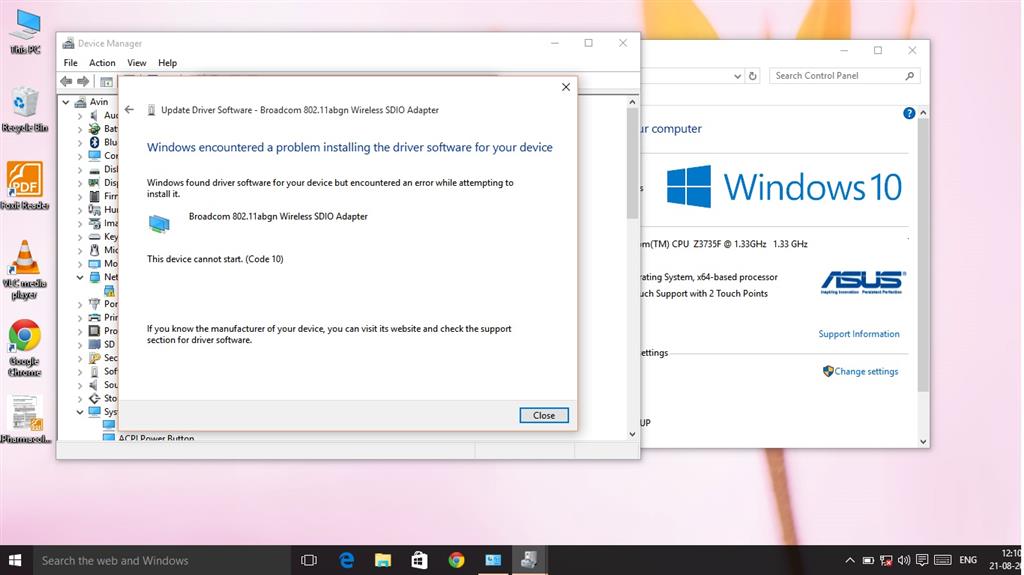Screen dimensions: 1024x575
Task: Dismiss dialog with X button
Action: 566,87
